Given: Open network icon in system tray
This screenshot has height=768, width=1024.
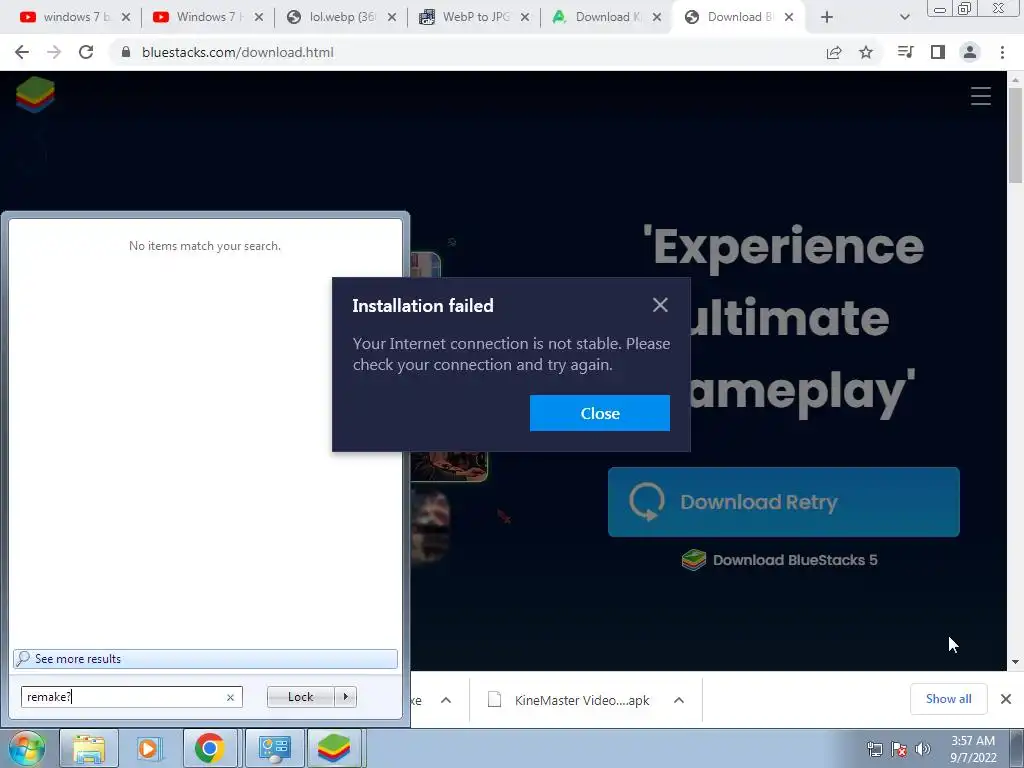Looking at the screenshot, I should (874, 749).
